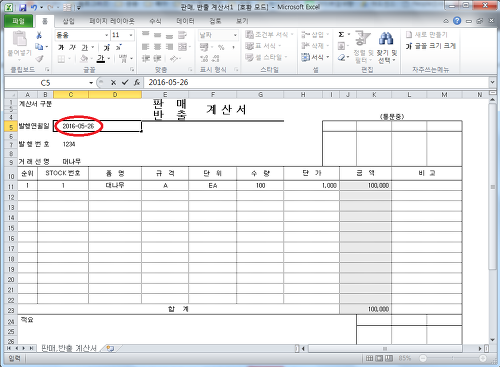
Task: Expand the Name Box dropdown next to C5
Action: (x=91, y=83)
